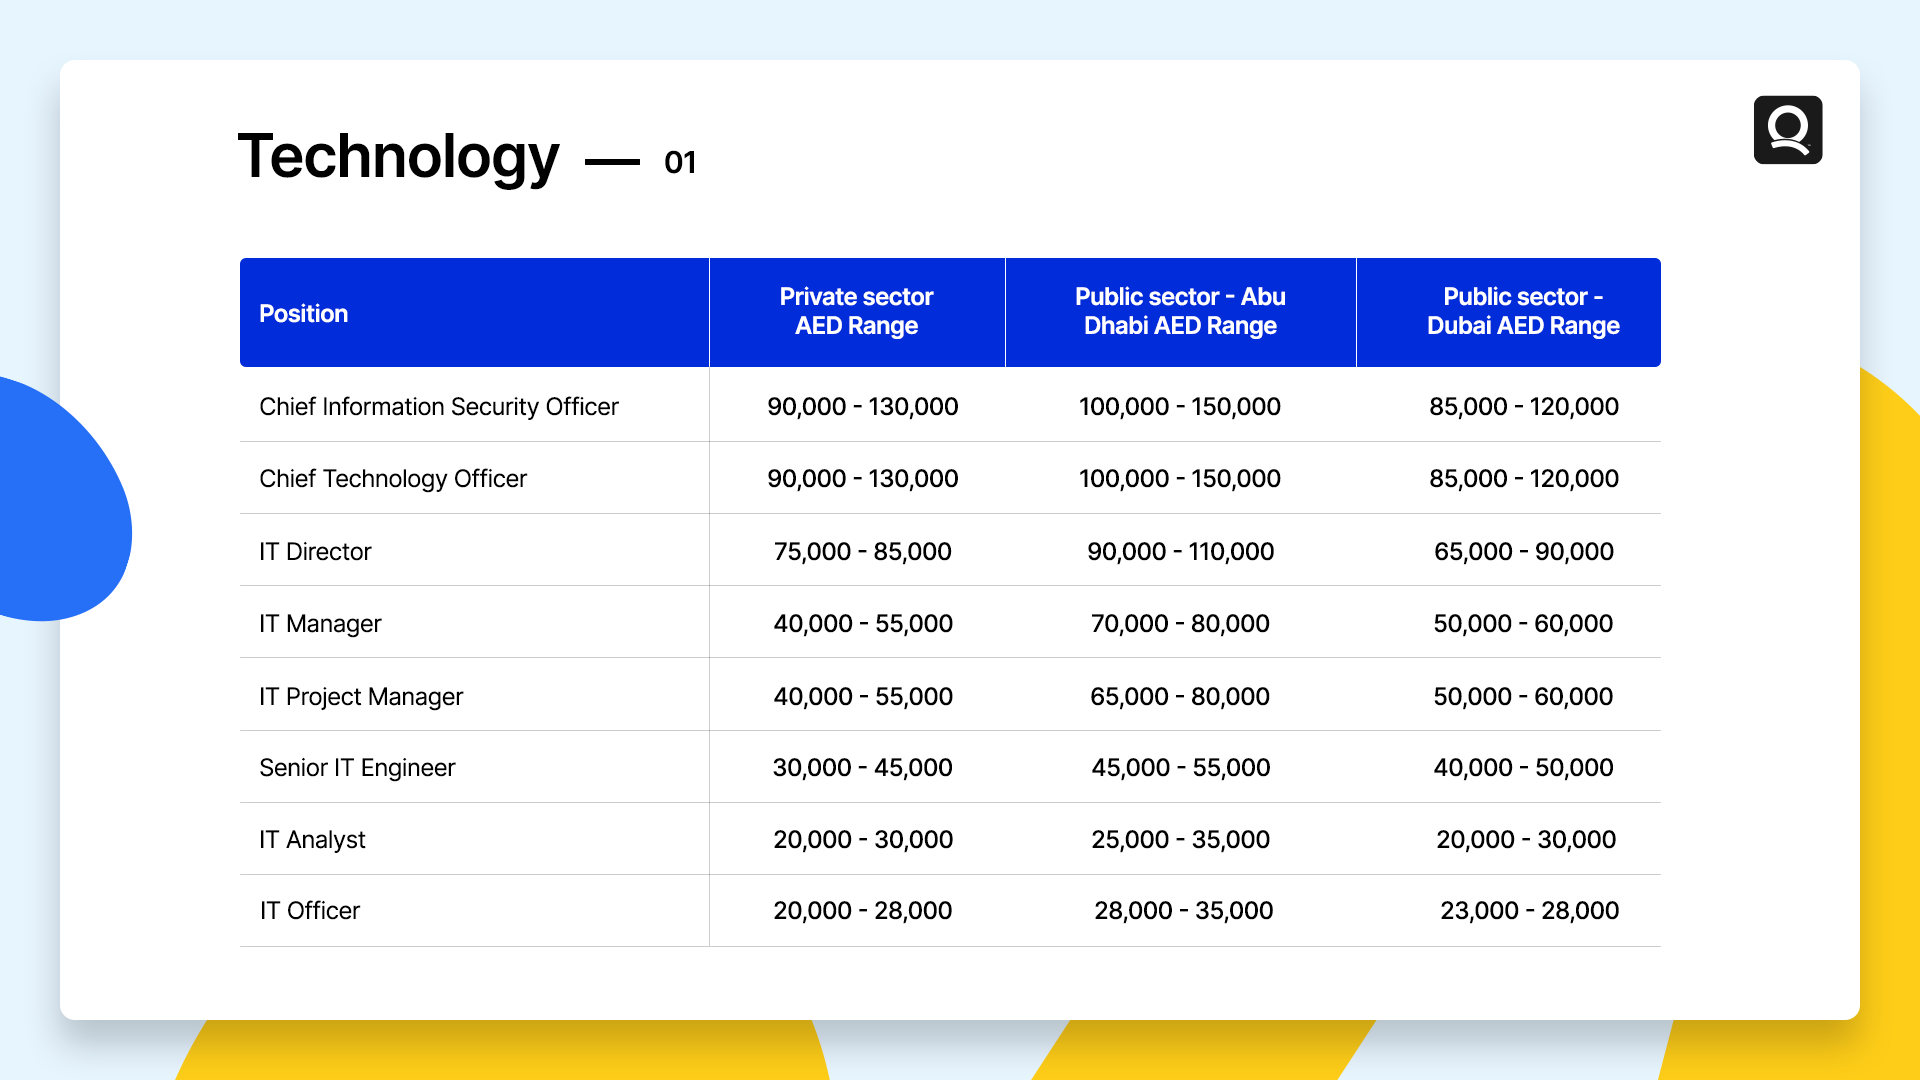Click Senior IT Engineer Abu Dhabi 45,000 - 55,000
The image size is (1920, 1080).
tap(1180, 768)
